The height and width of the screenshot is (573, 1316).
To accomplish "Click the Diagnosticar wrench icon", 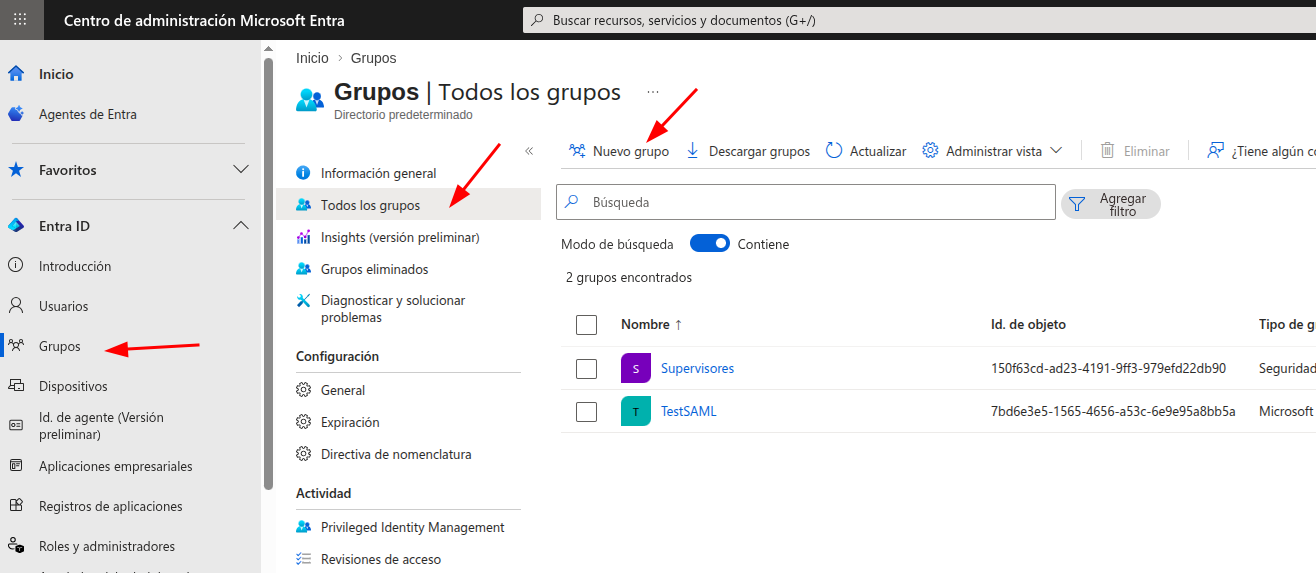I will tap(304, 300).
